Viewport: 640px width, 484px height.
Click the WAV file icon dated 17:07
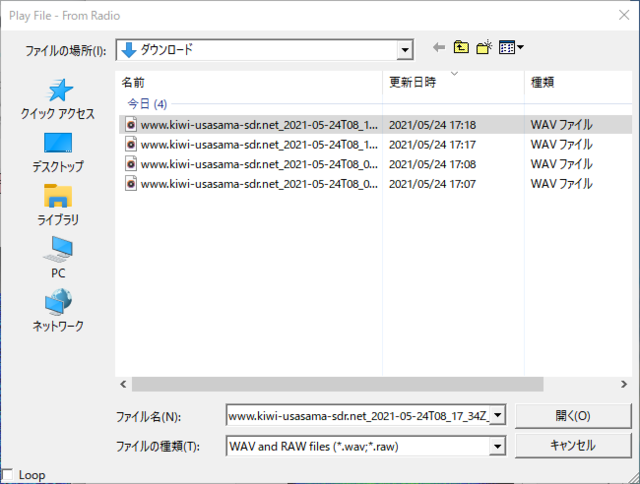[x=131, y=183]
